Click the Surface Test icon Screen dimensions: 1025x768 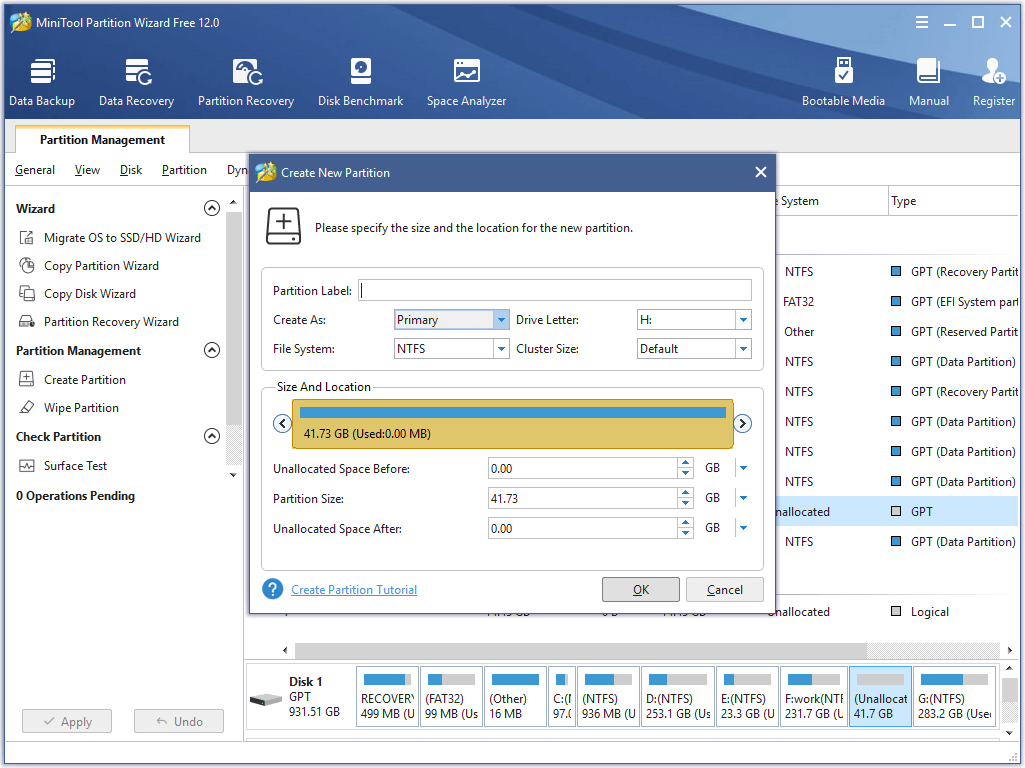pos(27,465)
